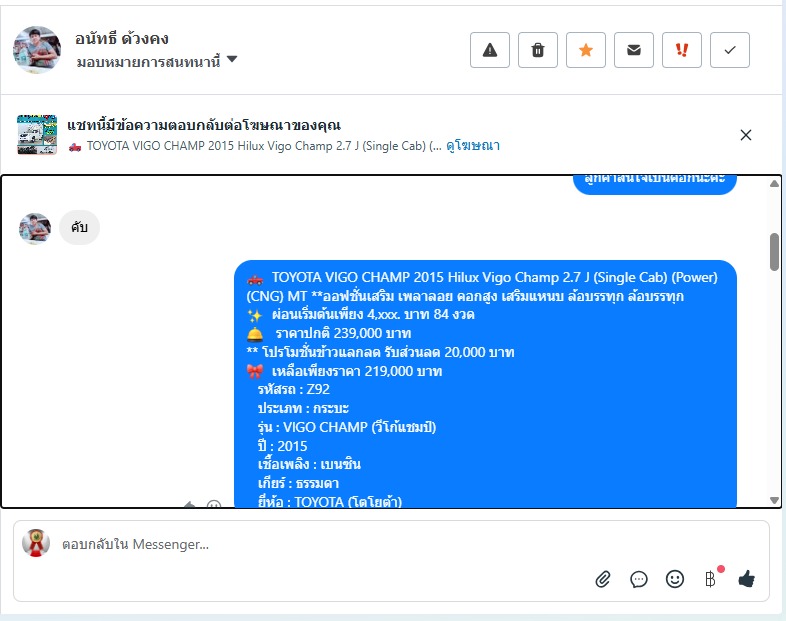Mark conversation done with the checkmark button
The width and height of the screenshot is (786, 621).
pyautogui.click(x=730, y=50)
